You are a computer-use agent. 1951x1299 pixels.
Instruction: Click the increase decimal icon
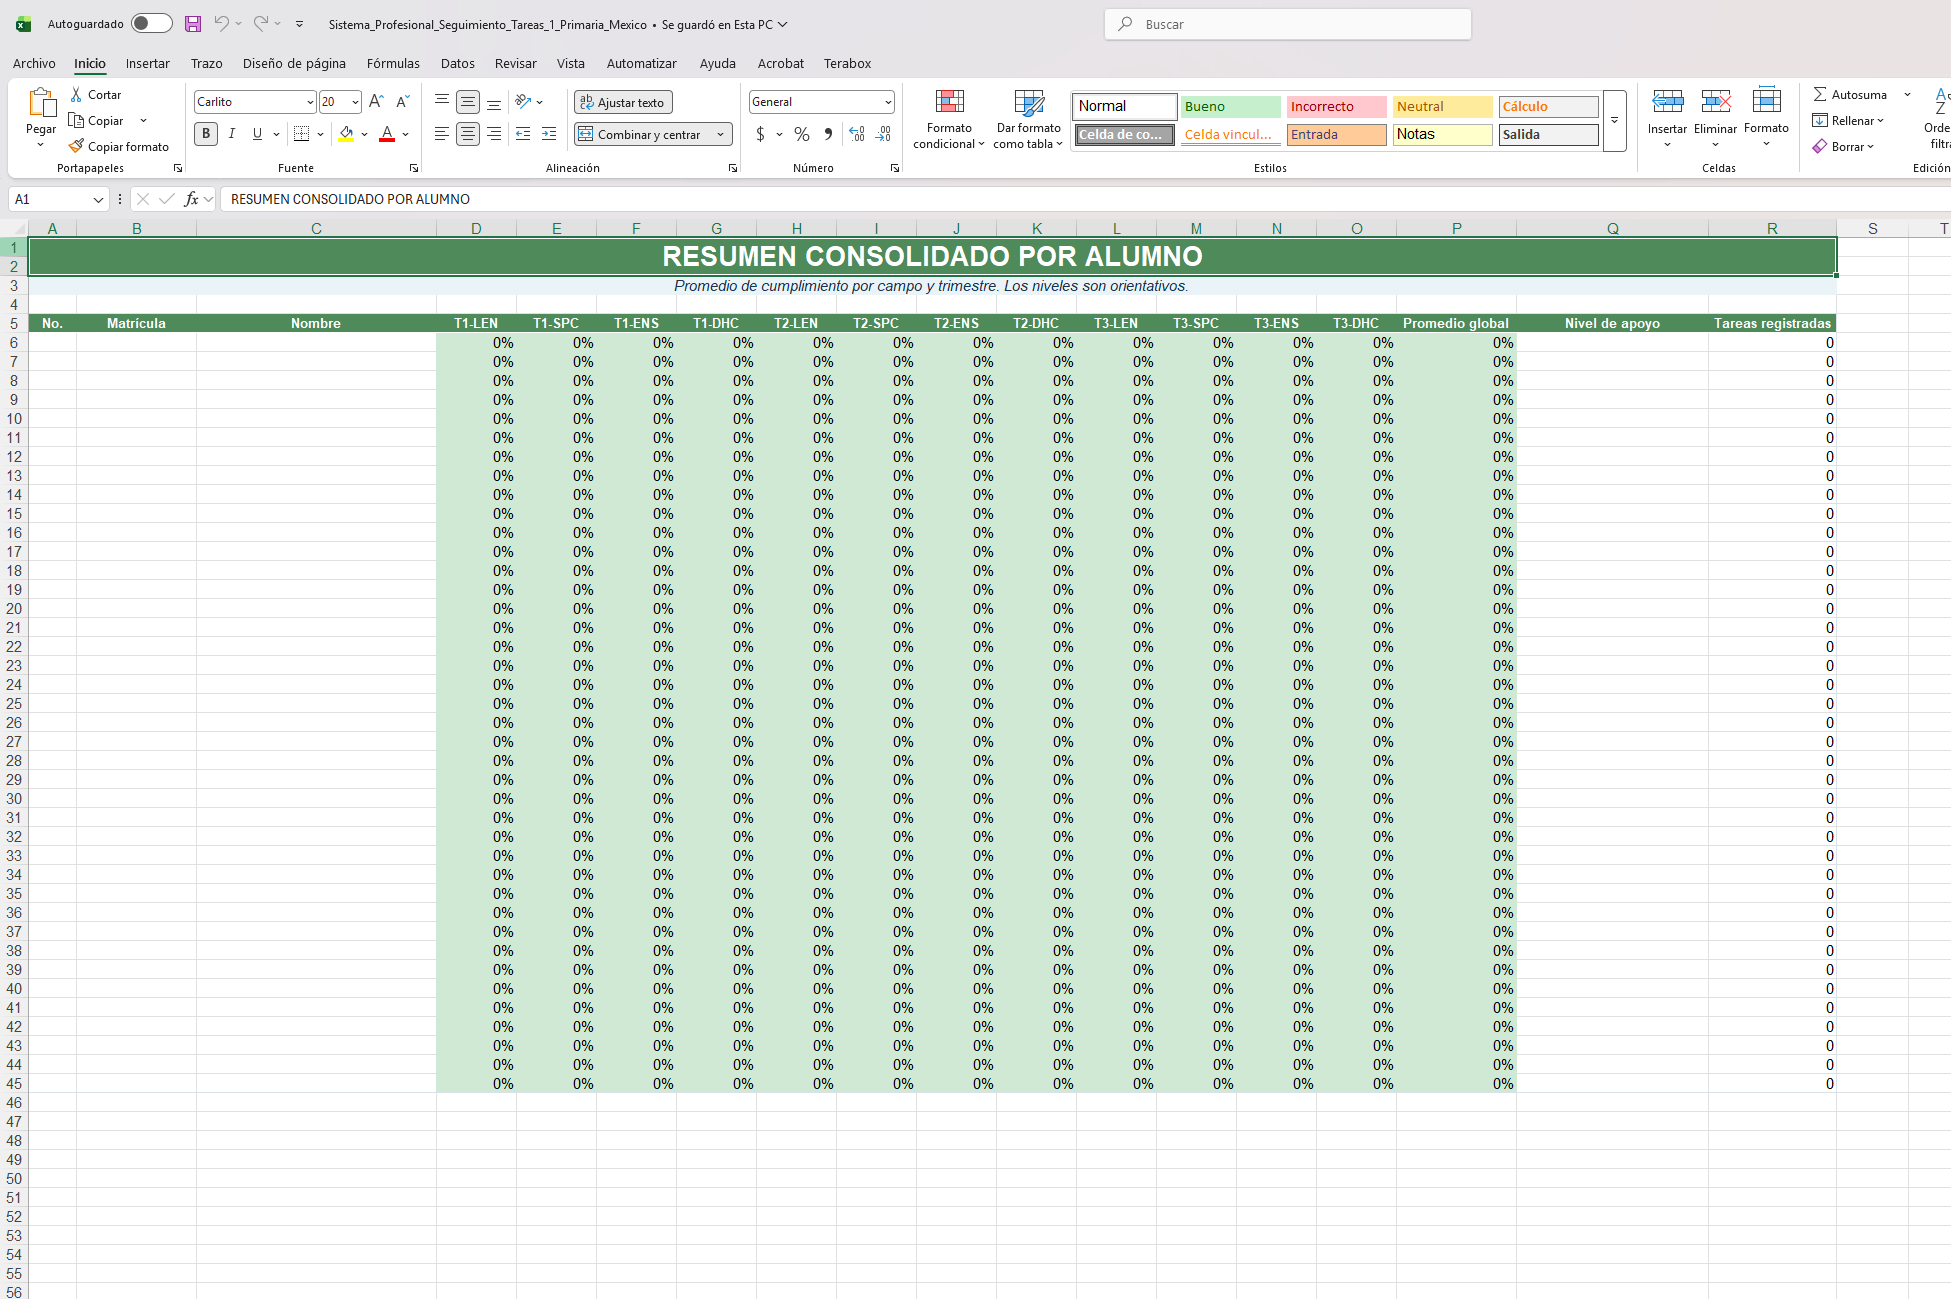[x=857, y=133]
